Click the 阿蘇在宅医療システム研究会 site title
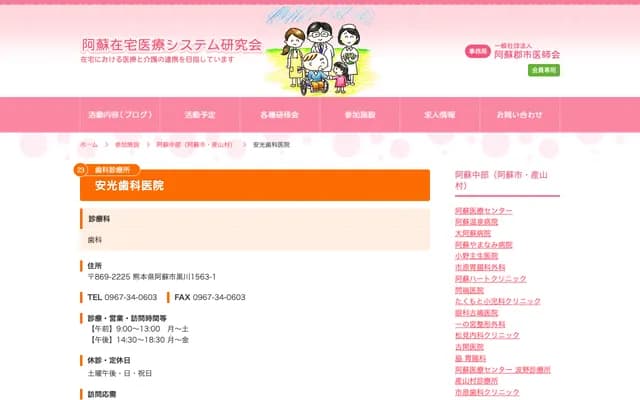Image resolution: width=640 pixels, height=400 pixels. click(171, 45)
